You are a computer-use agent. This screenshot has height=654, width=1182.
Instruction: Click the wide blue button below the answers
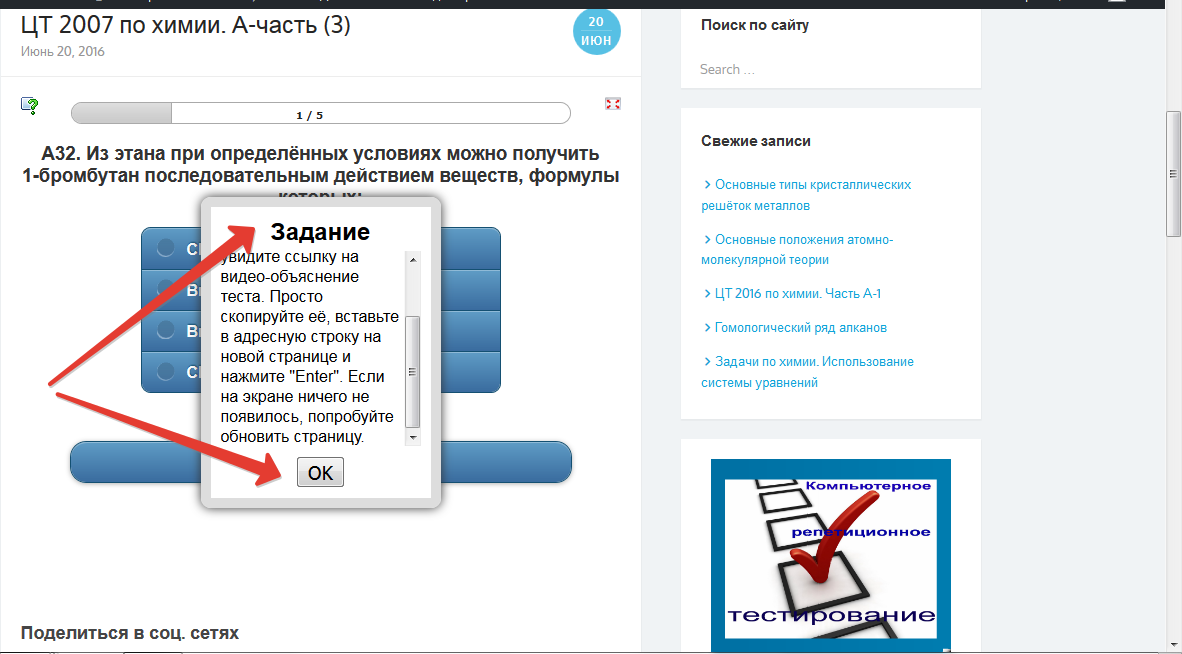pyautogui.click(x=321, y=462)
